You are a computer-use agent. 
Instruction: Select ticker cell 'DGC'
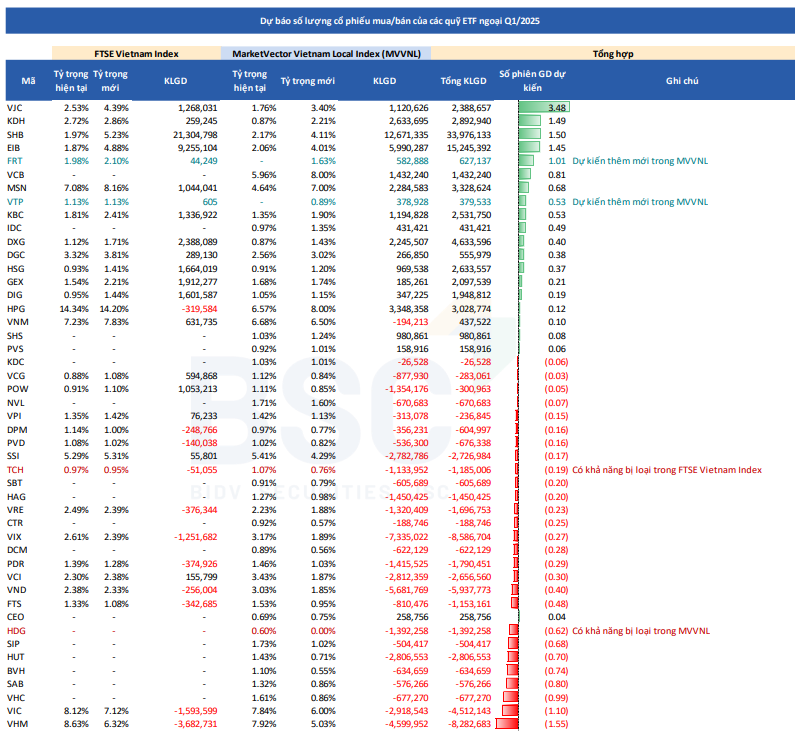point(16,255)
